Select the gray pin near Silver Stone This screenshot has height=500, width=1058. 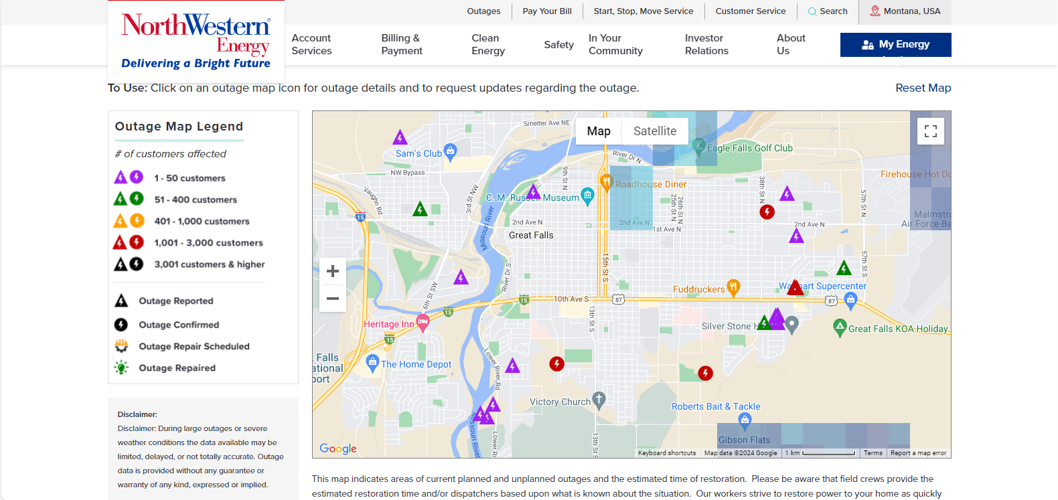point(793,325)
